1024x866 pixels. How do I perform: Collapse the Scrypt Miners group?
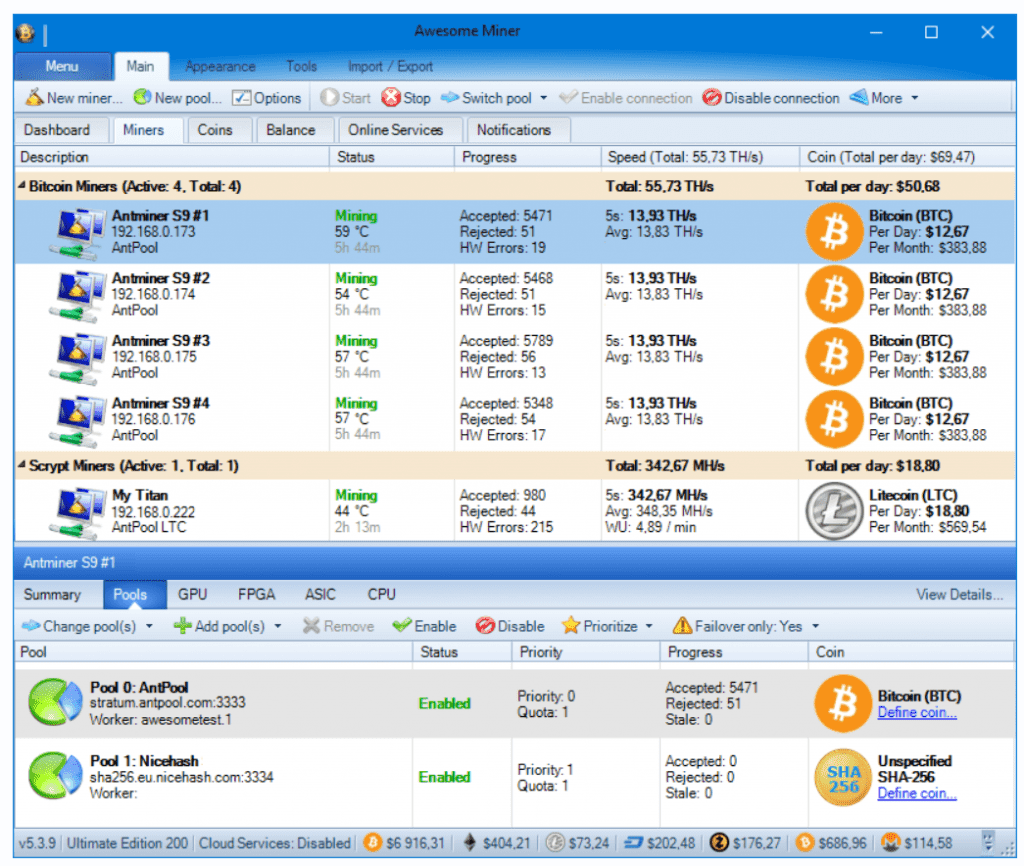pyautogui.click(x=22, y=465)
